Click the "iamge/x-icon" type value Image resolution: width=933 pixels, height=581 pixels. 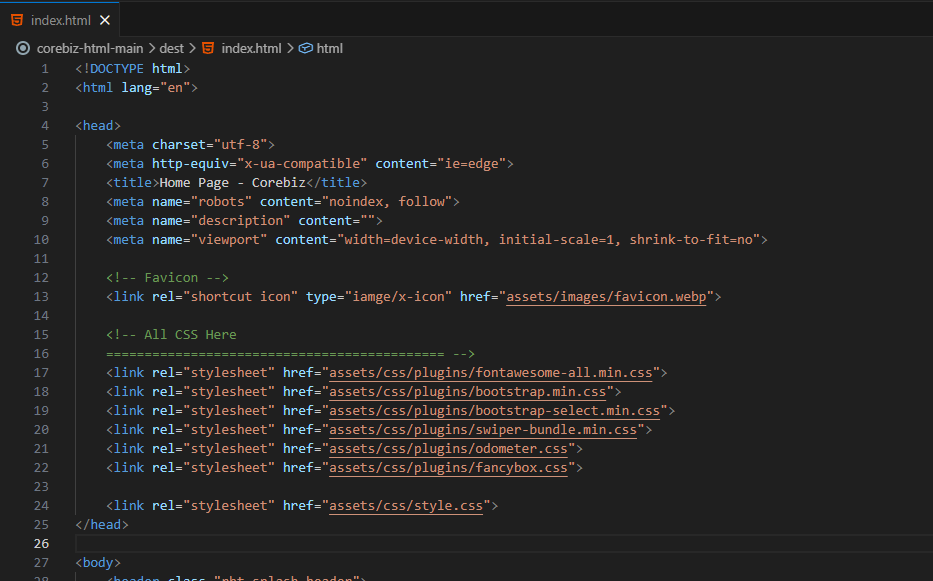click(398, 296)
